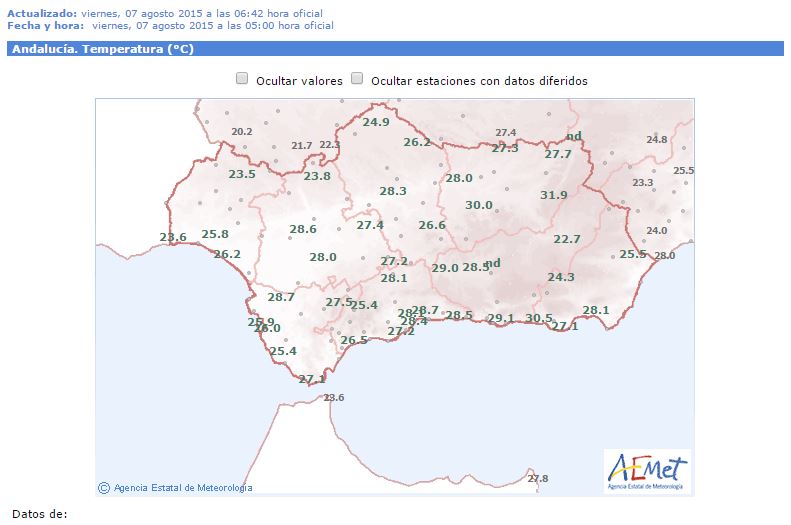Open the Agencia Estatal de Meteorología copyright link

pos(176,488)
